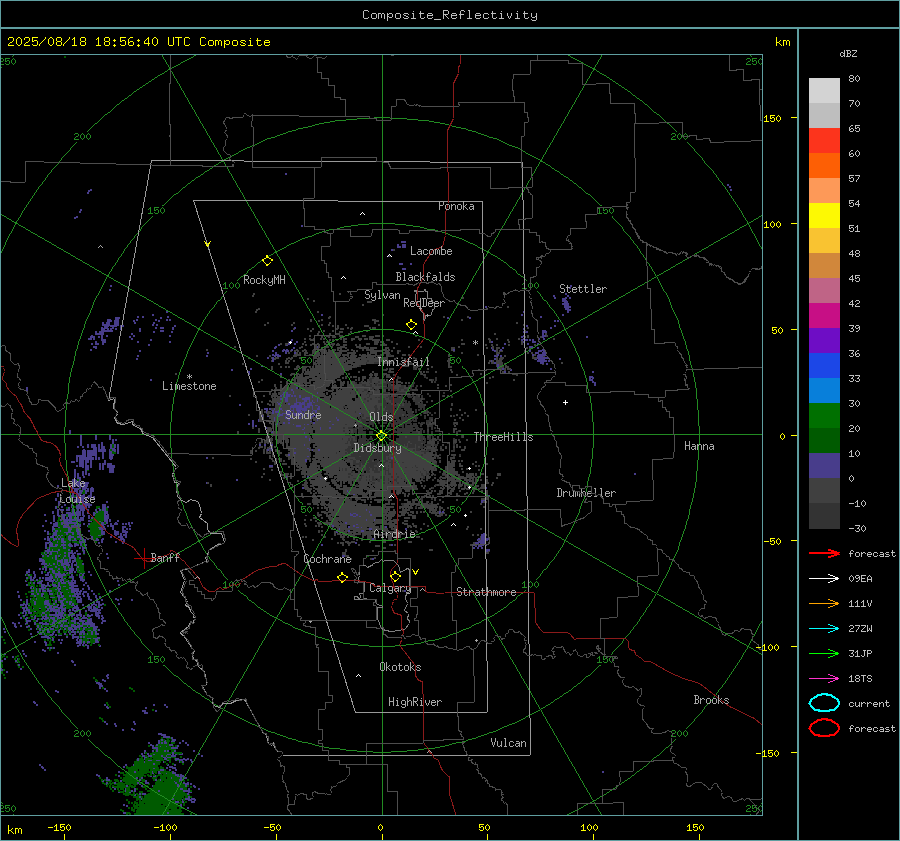Click the Blackfalds label
Image resolution: width=900 pixels, height=841 pixels.
tap(425, 277)
